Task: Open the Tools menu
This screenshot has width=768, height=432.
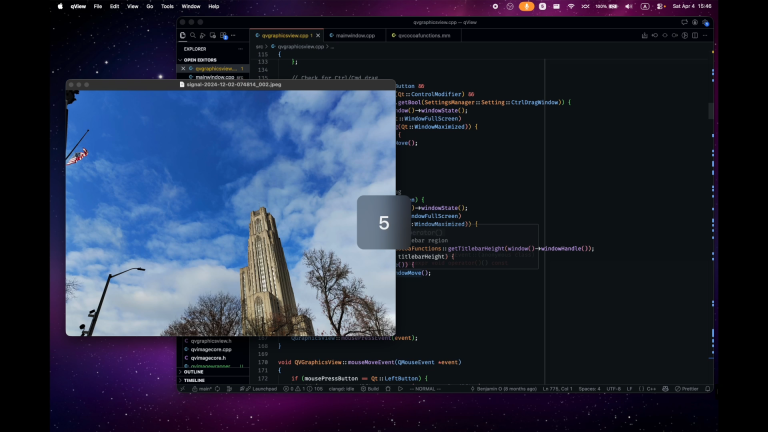Action: 168,6
